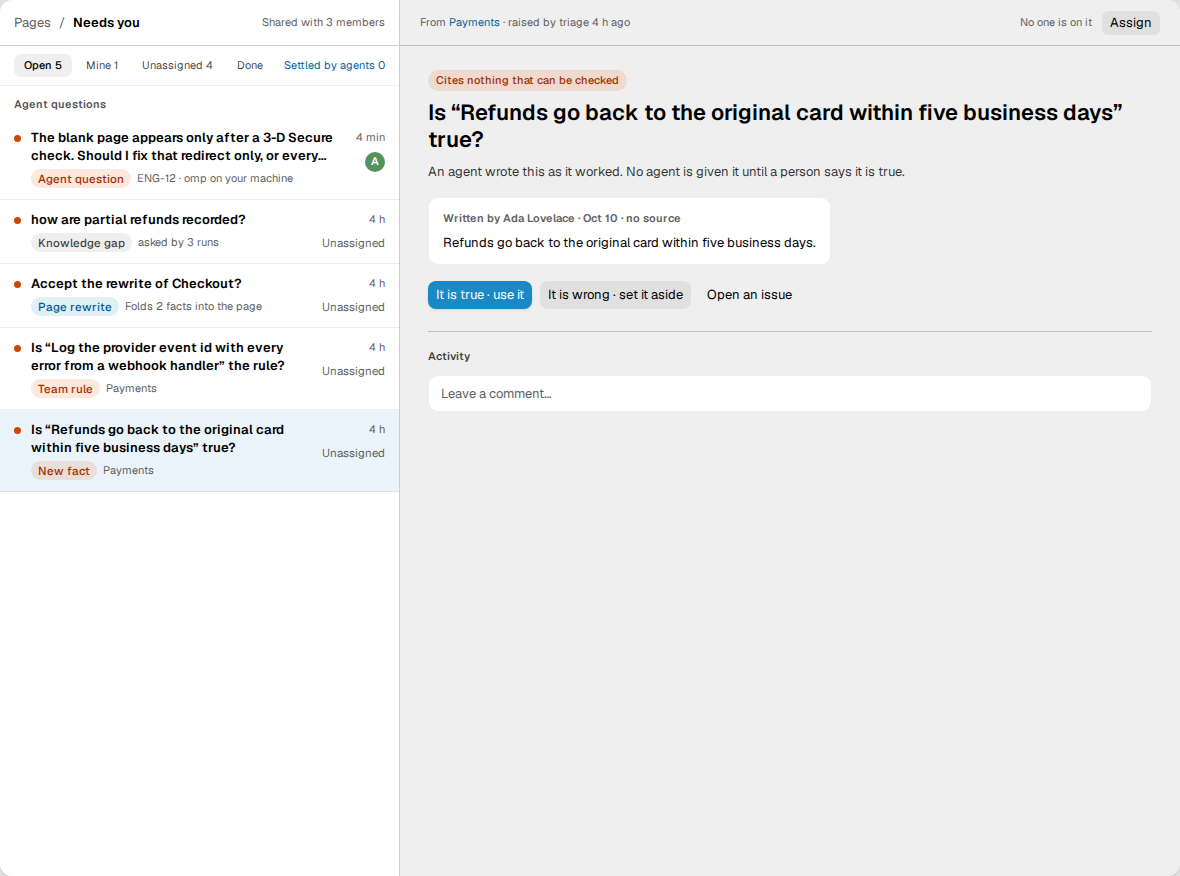Open the Done tab
This screenshot has height=876, width=1180.
click(250, 65)
